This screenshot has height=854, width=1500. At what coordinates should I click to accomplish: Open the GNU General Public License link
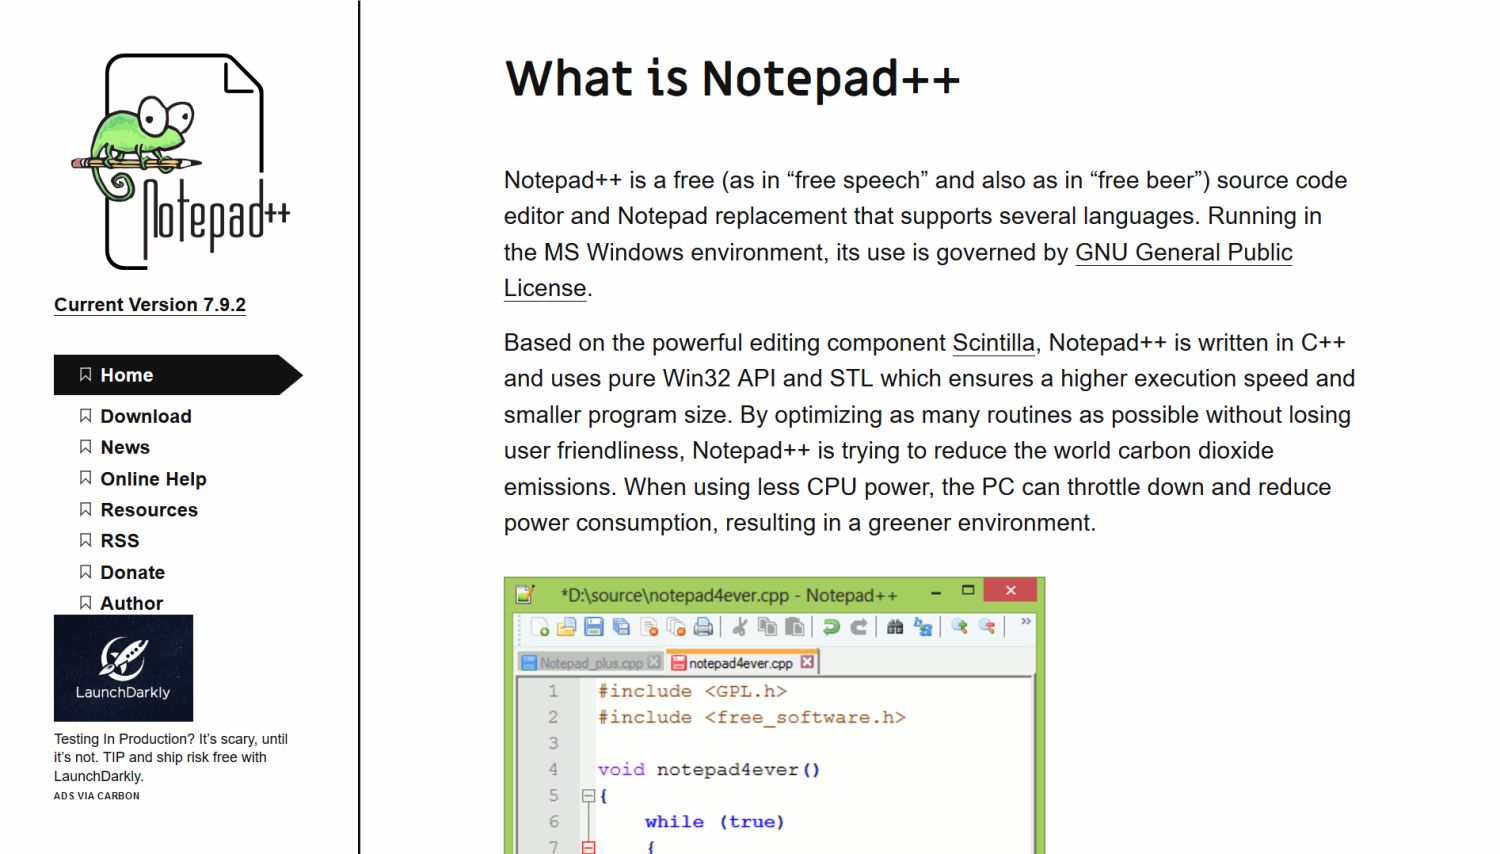coord(1183,252)
